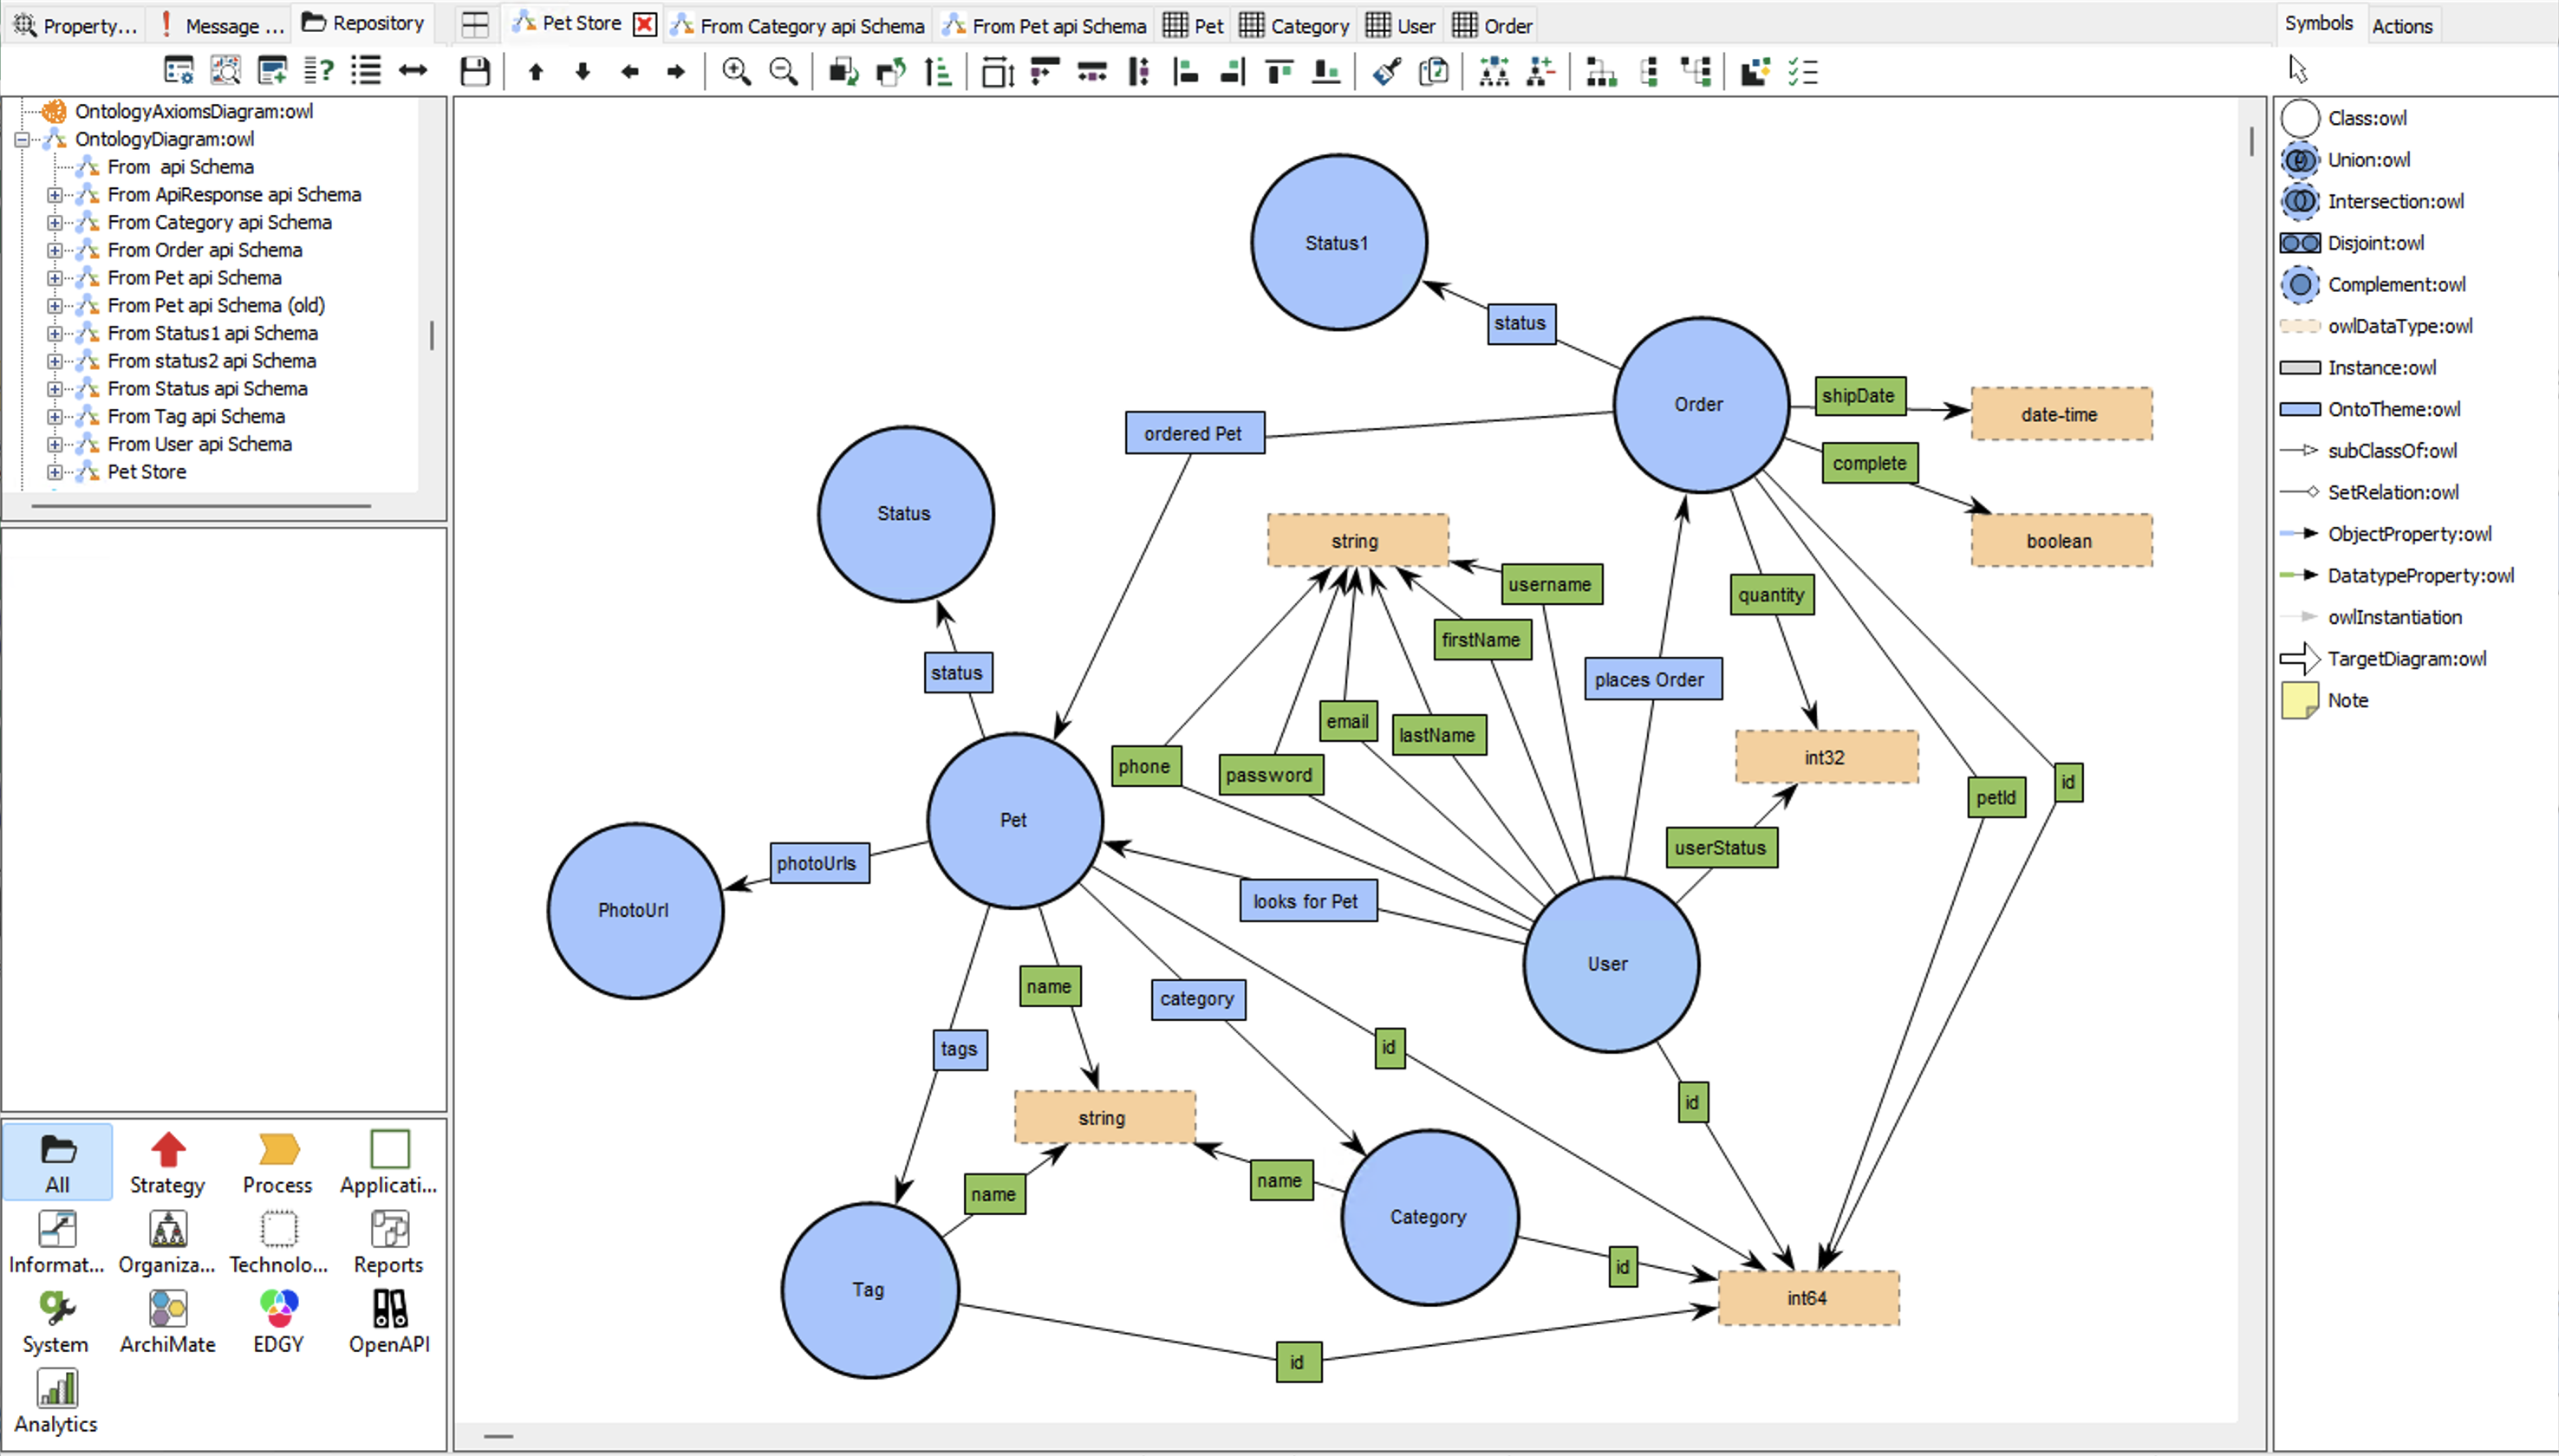Expand From Tag api Schema node
The height and width of the screenshot is (1456, 2559).
tap(55, 416)
